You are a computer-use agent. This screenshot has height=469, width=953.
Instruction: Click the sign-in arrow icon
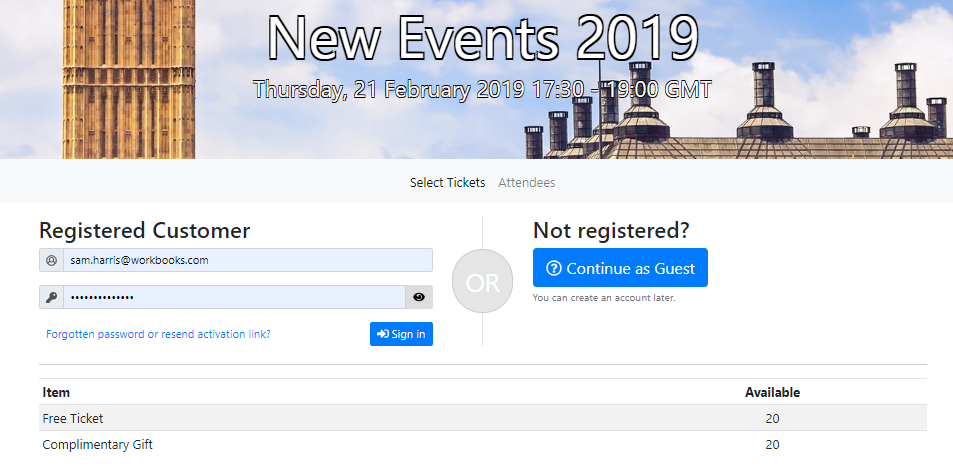tap(383, 334)
